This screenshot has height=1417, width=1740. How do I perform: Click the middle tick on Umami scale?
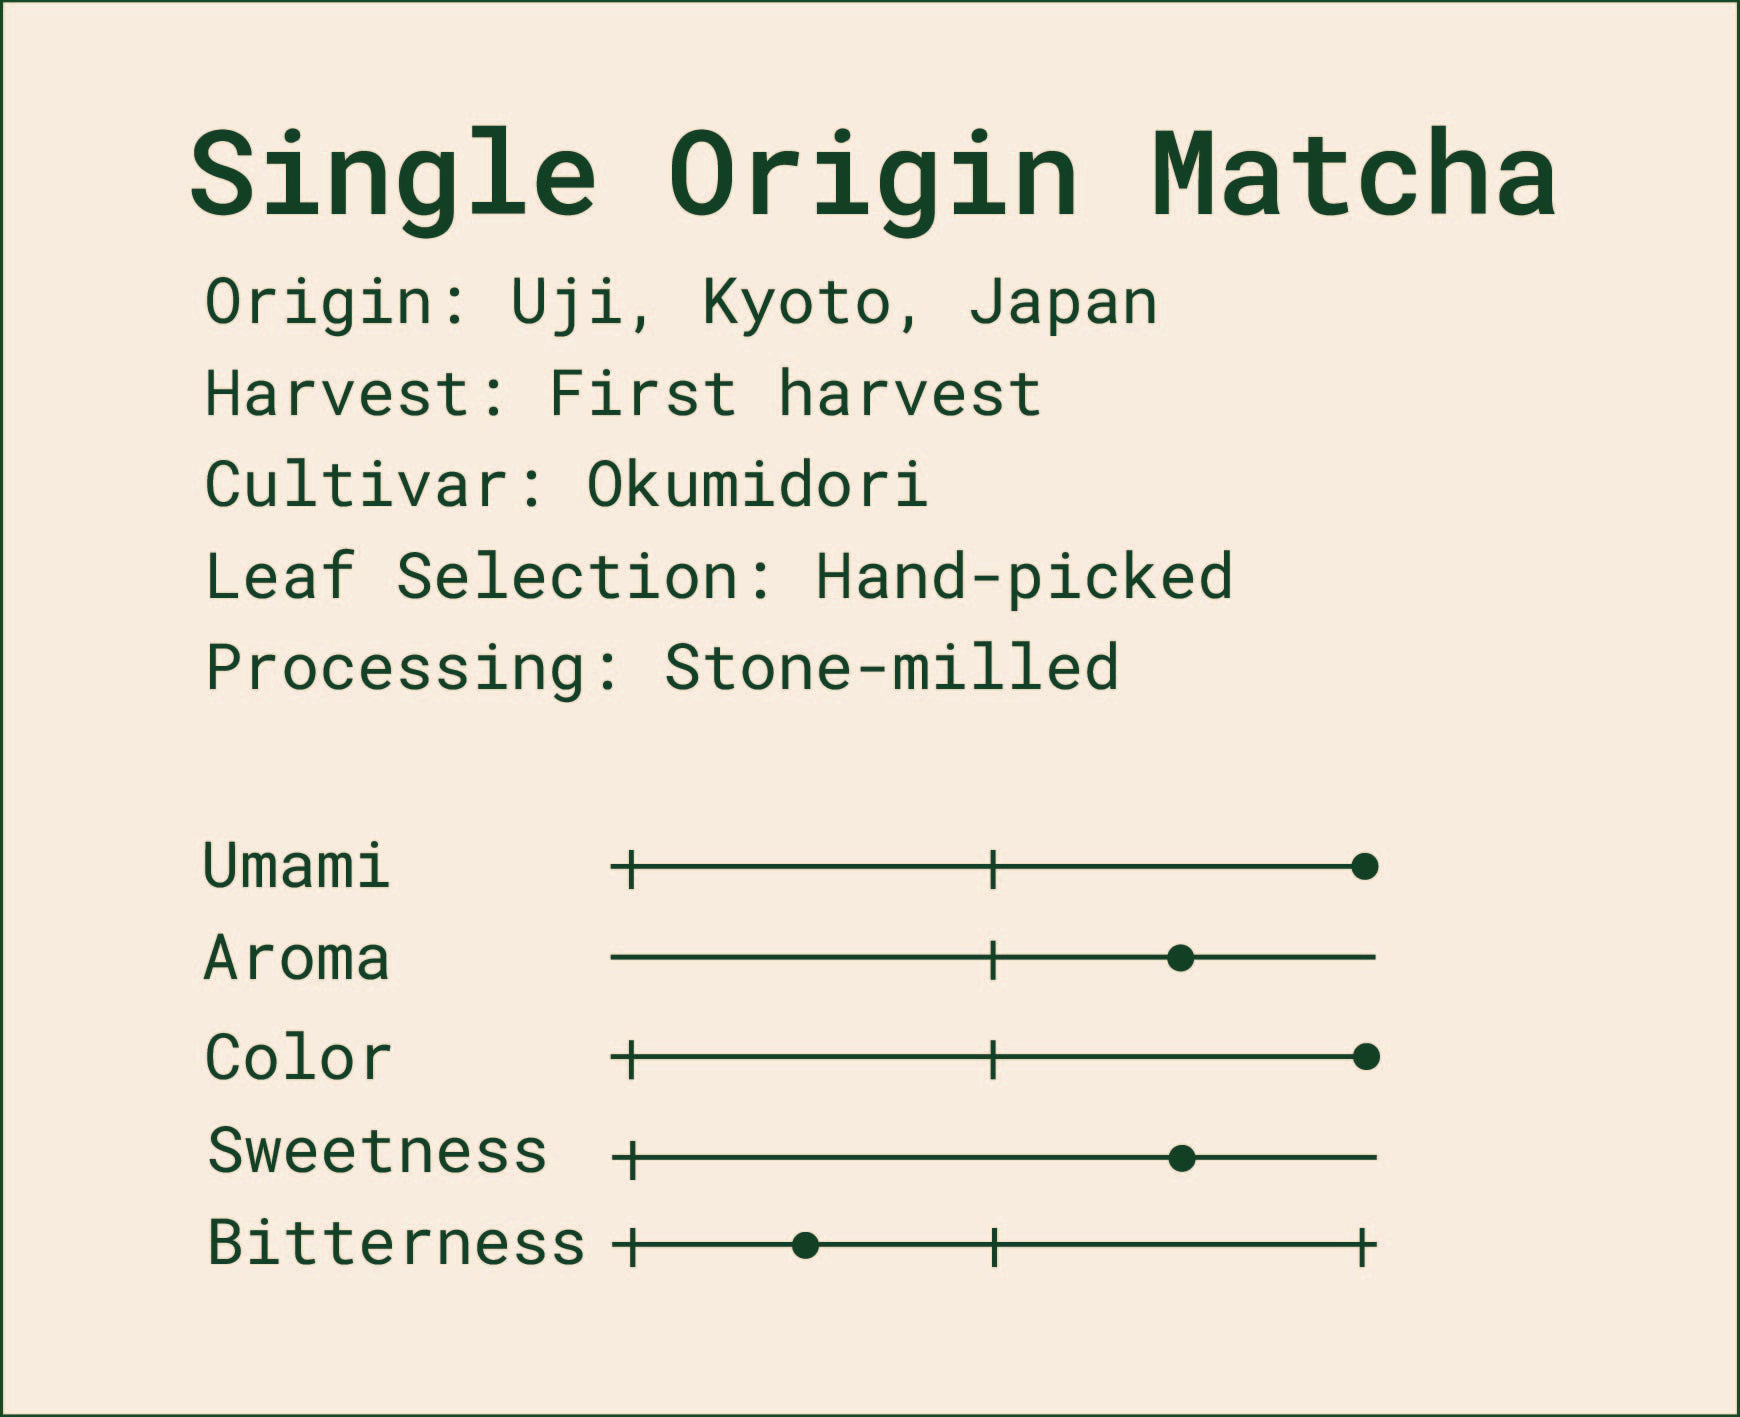click(992, 867)
